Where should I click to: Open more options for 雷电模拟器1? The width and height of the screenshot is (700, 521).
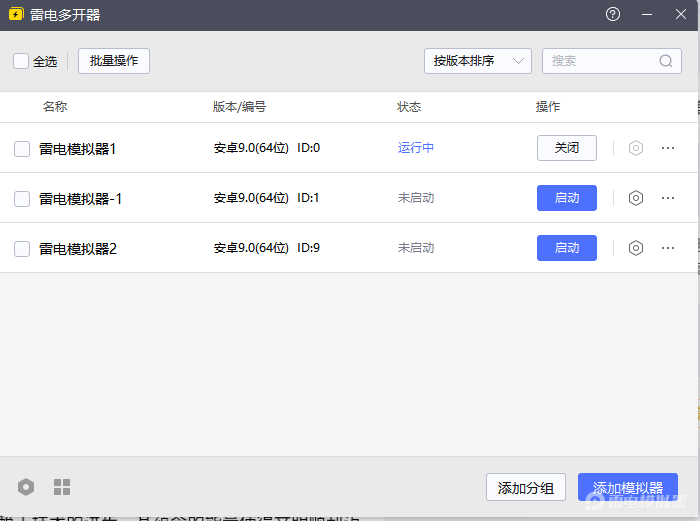(x=668, y=148)
